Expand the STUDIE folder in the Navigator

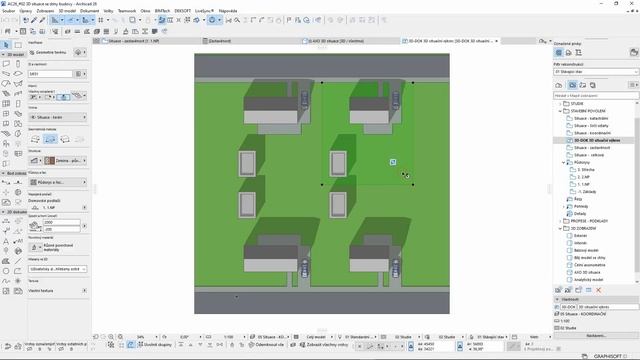pyautogui.click(x=560, y=104)
